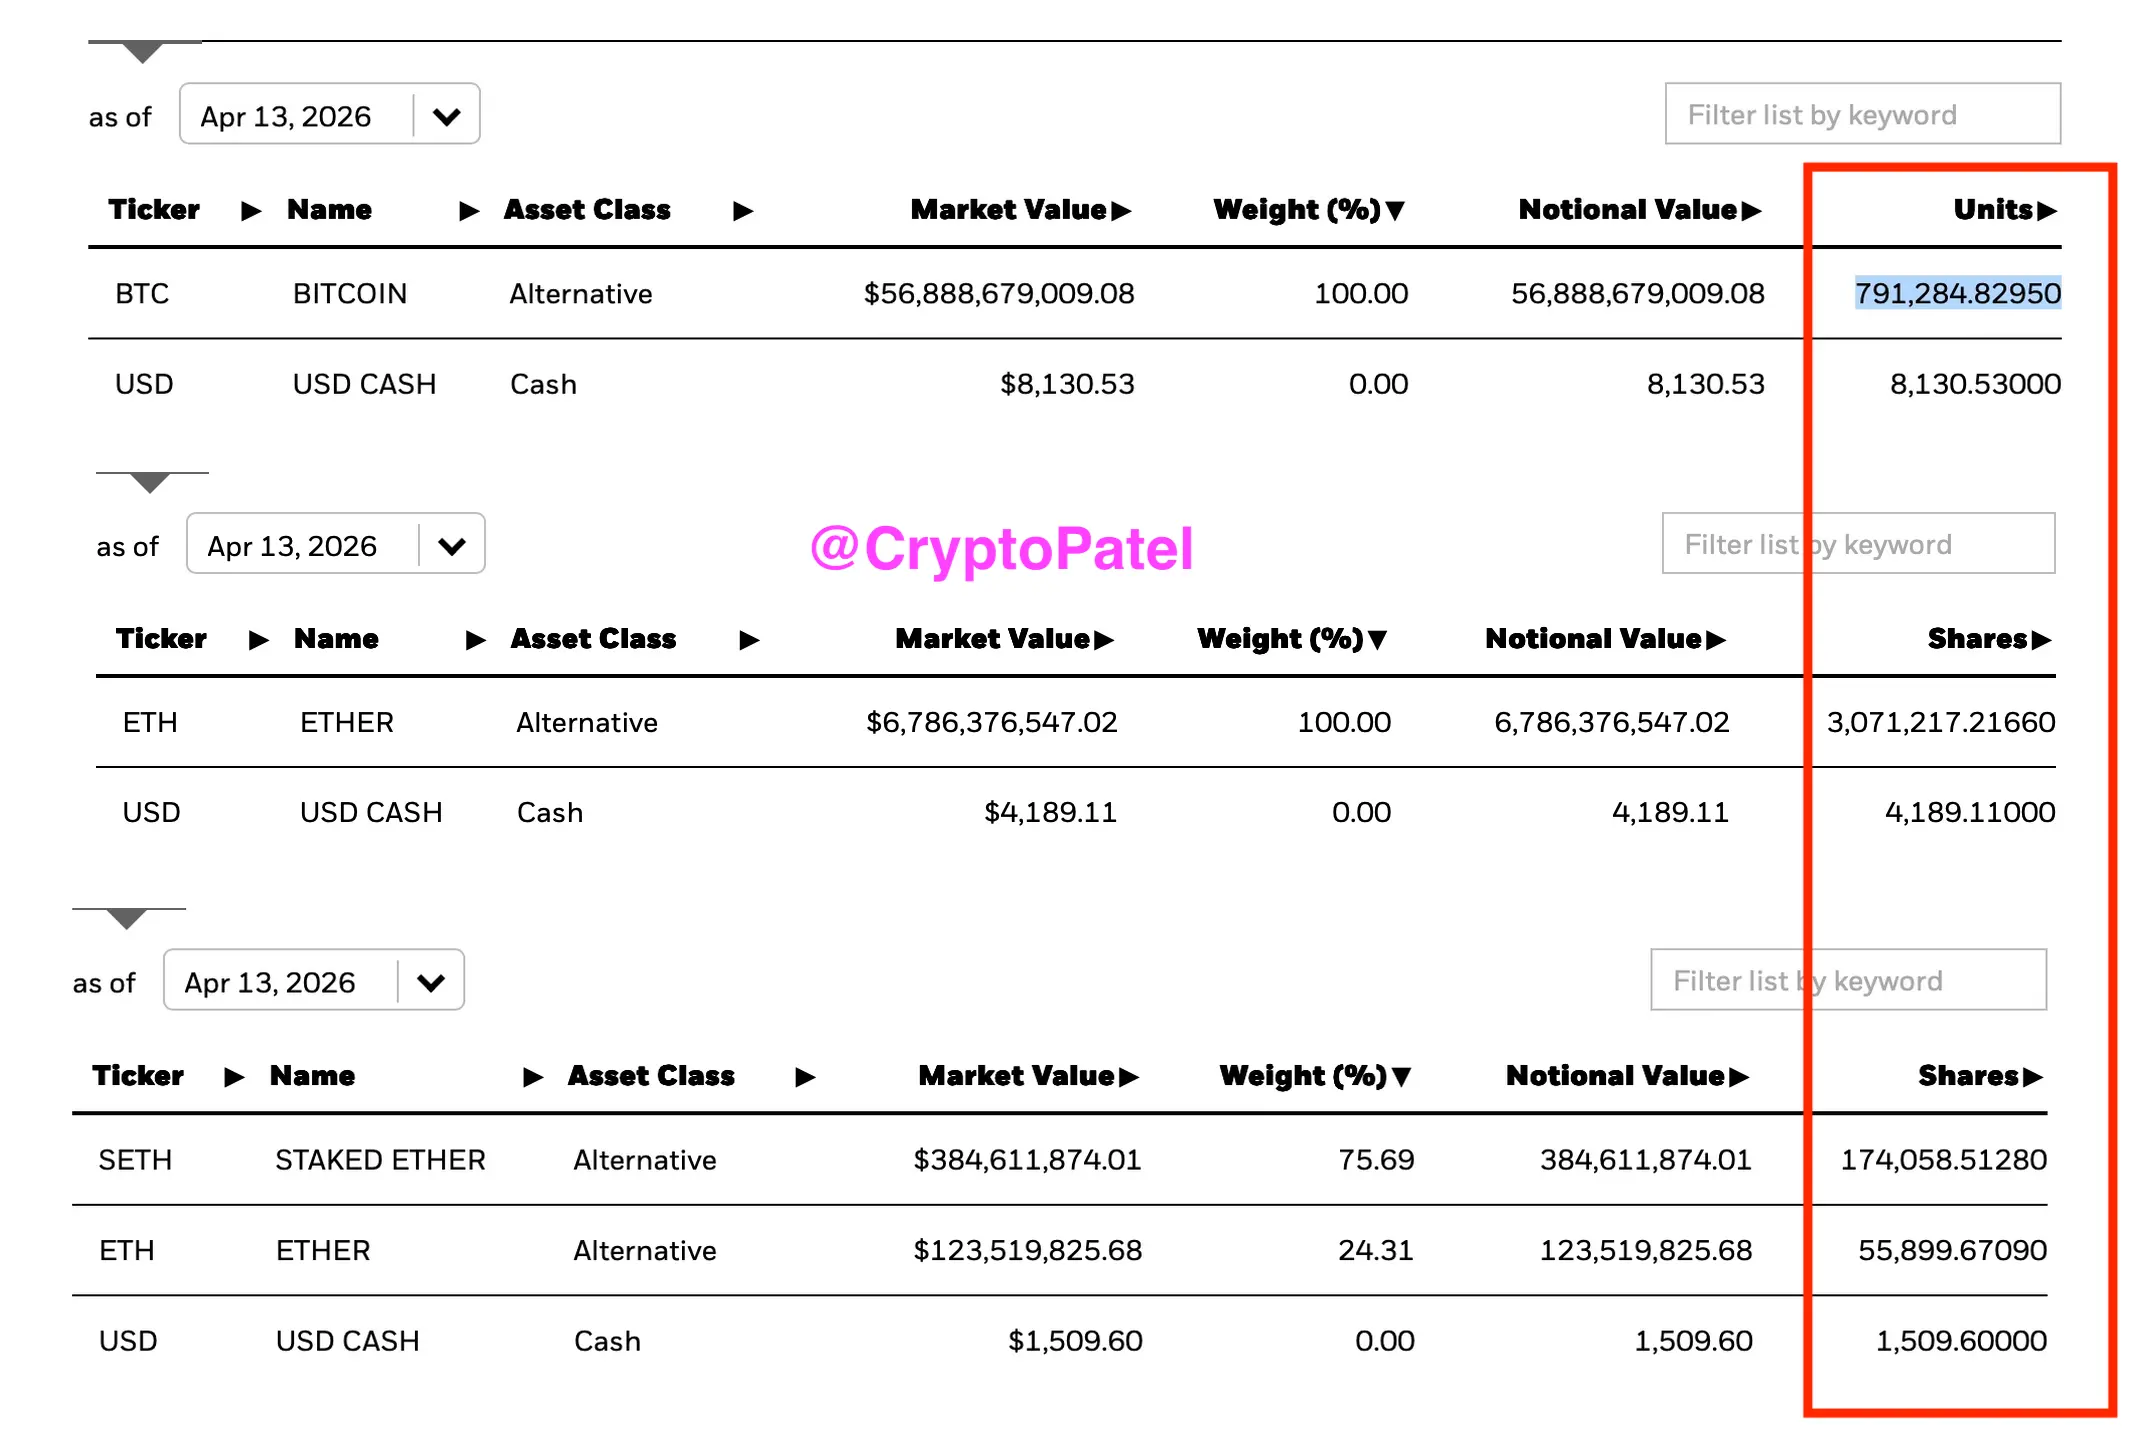This screenshot has height=1441, width=2146.
Task: Click the Weight (%) header in Bitcoin table
Action: point(1297,210)
